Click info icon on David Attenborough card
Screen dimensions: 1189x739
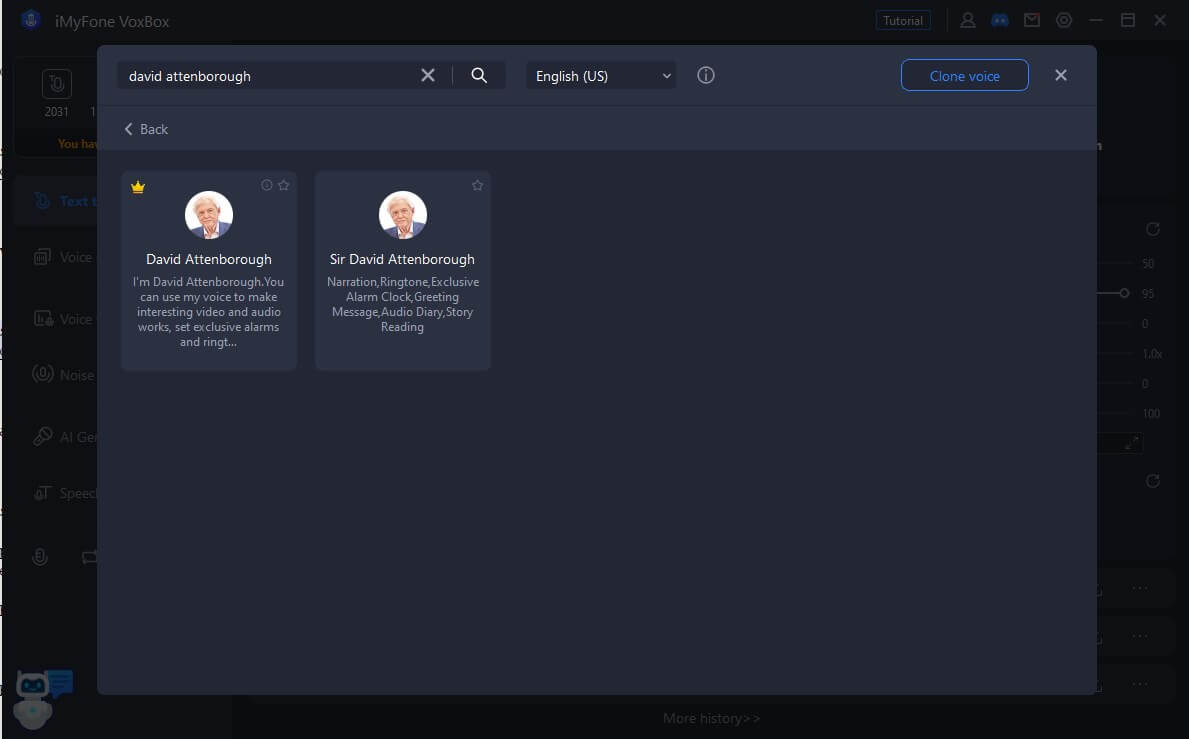(266, 185)
